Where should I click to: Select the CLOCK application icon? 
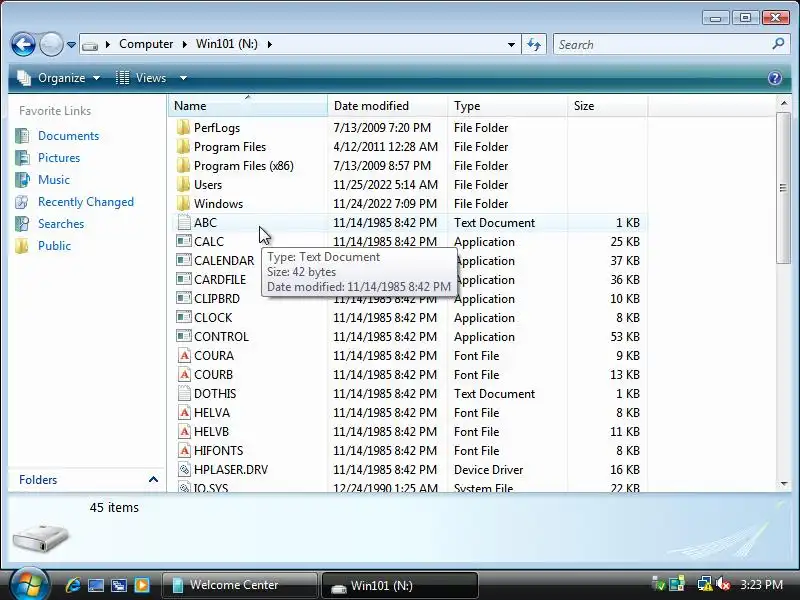[184, 317]
